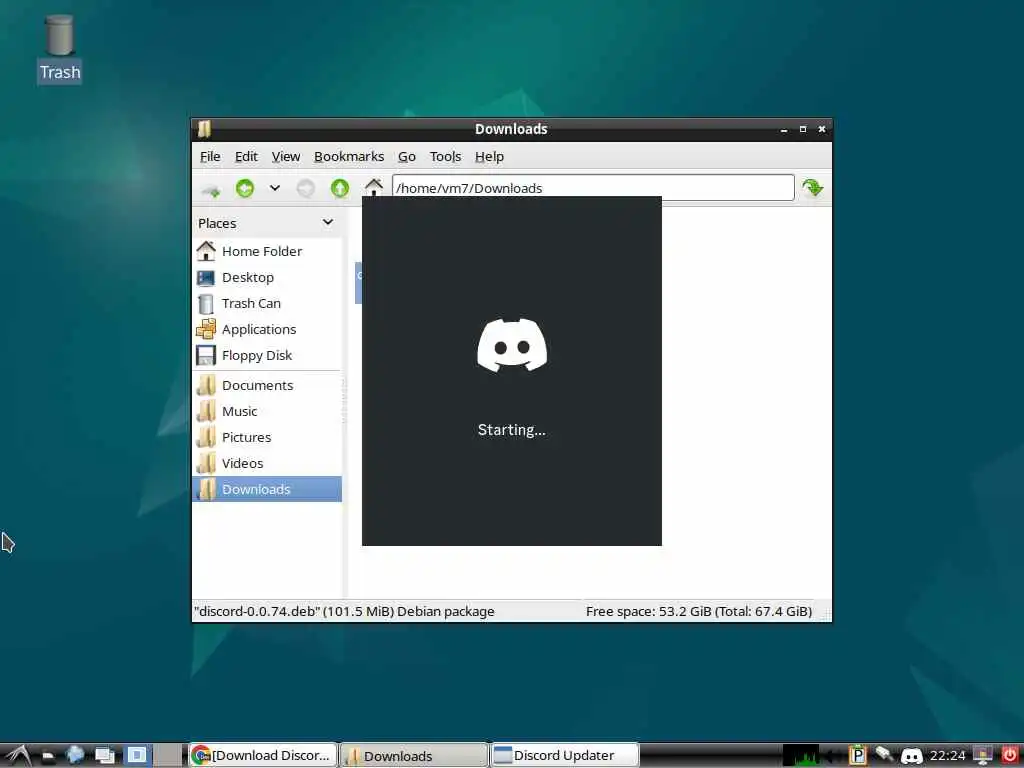
Task: Select Floppy Disk in Places sidebar
Action: pos(267,356)
